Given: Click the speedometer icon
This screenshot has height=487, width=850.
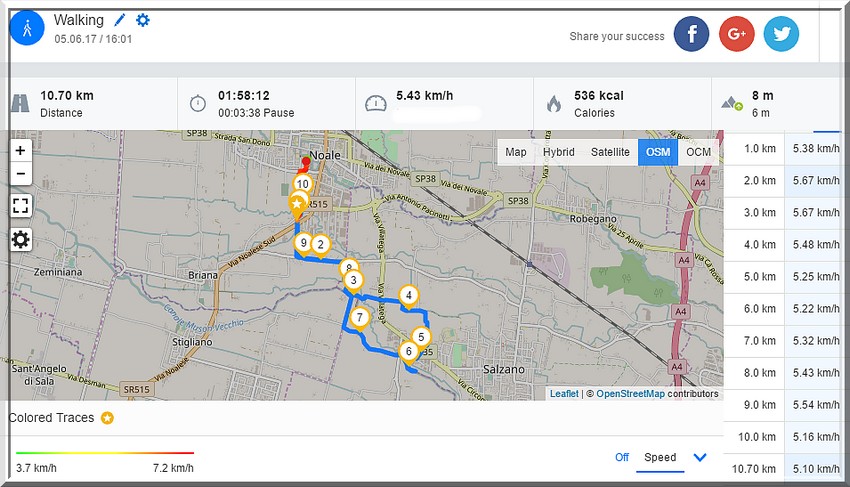Looking at the screenshot, I should 376,103.
